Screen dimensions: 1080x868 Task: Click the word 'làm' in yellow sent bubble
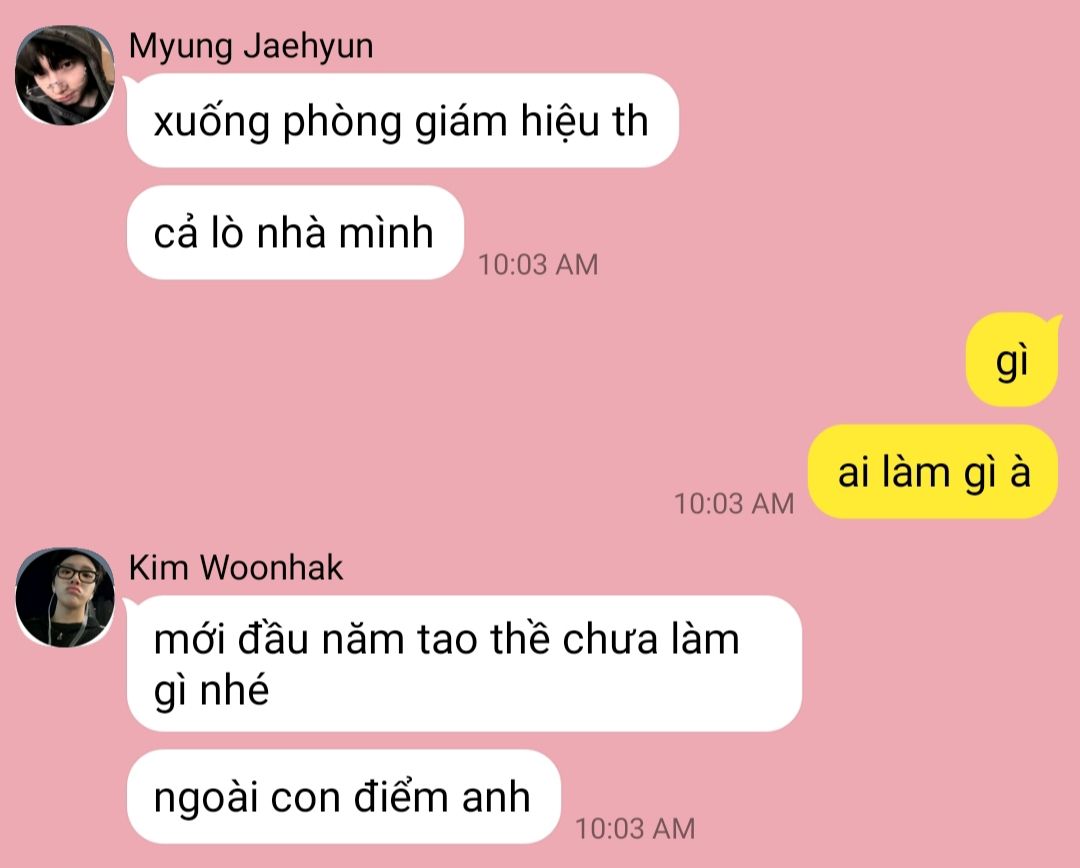(x=916, y=473)
